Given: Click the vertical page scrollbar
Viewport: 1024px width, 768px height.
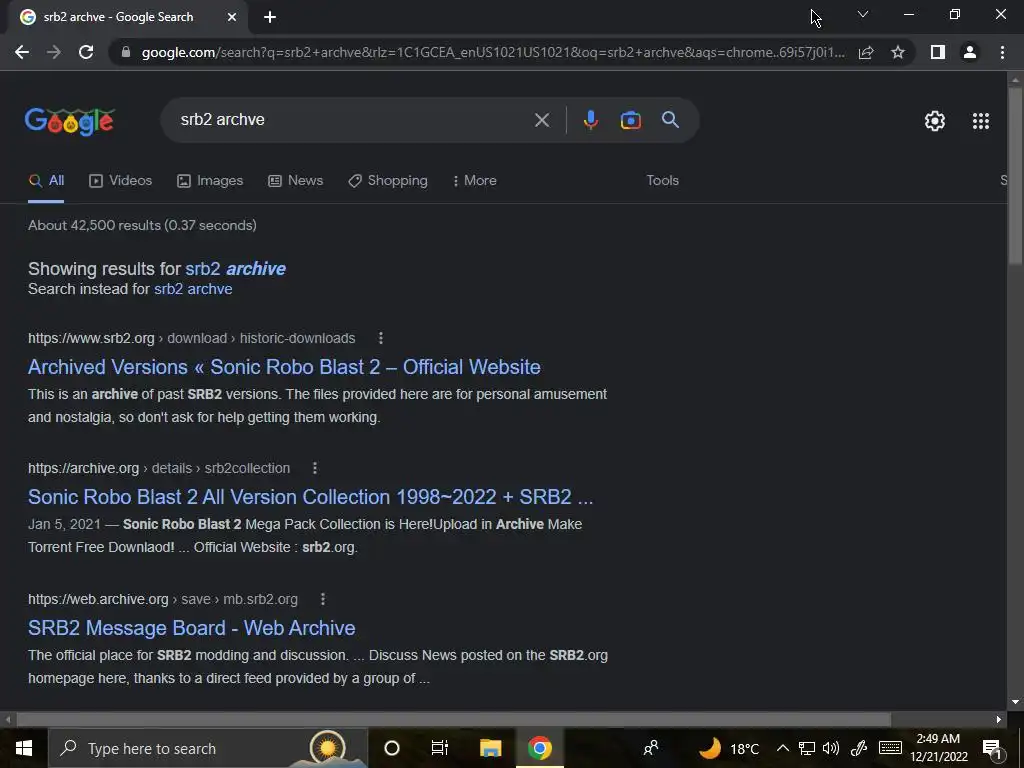Looking at the screenshot, I should point(1015,176).
